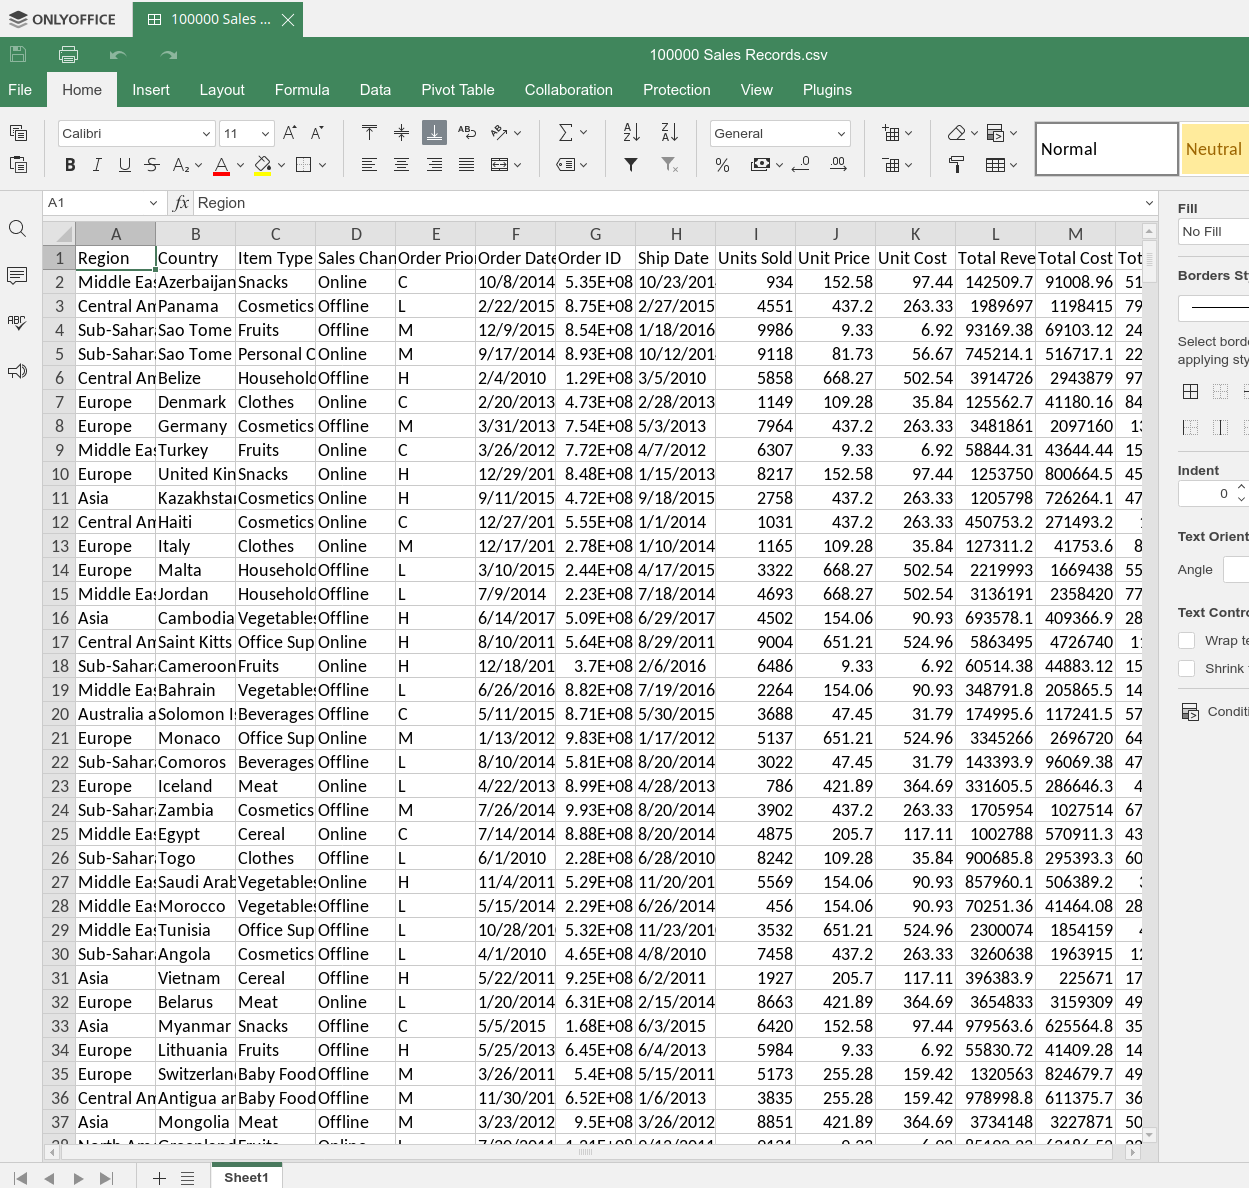Sort descending Z to A

click(x=670, y=133)
